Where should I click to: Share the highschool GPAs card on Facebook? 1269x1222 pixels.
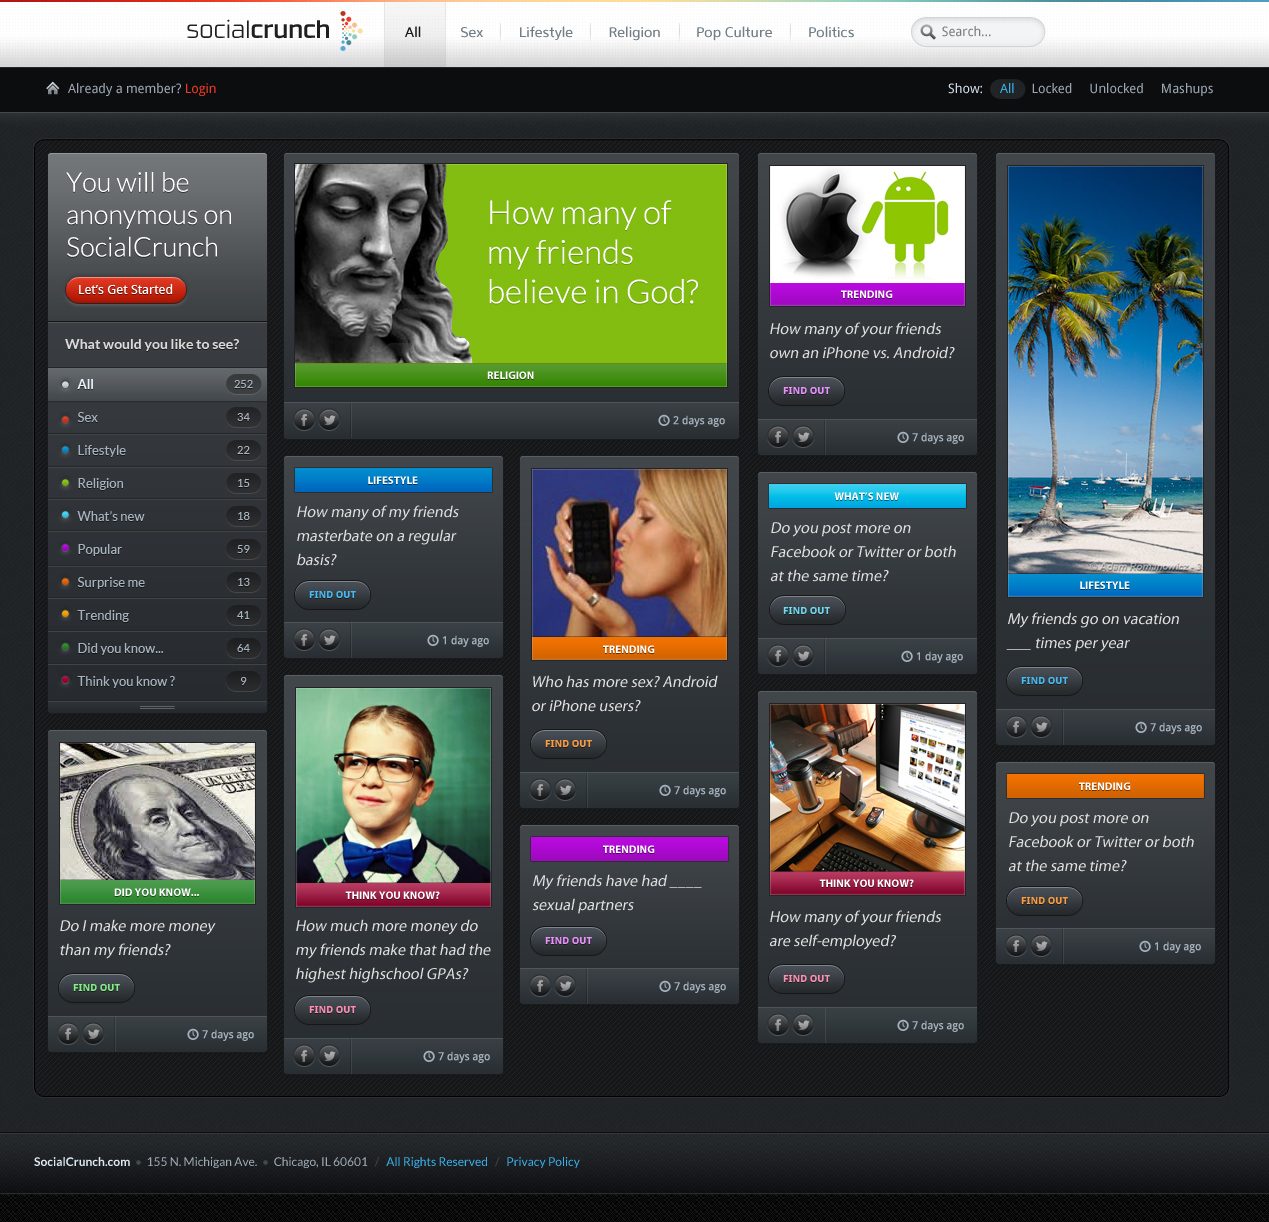[305, 1056]
